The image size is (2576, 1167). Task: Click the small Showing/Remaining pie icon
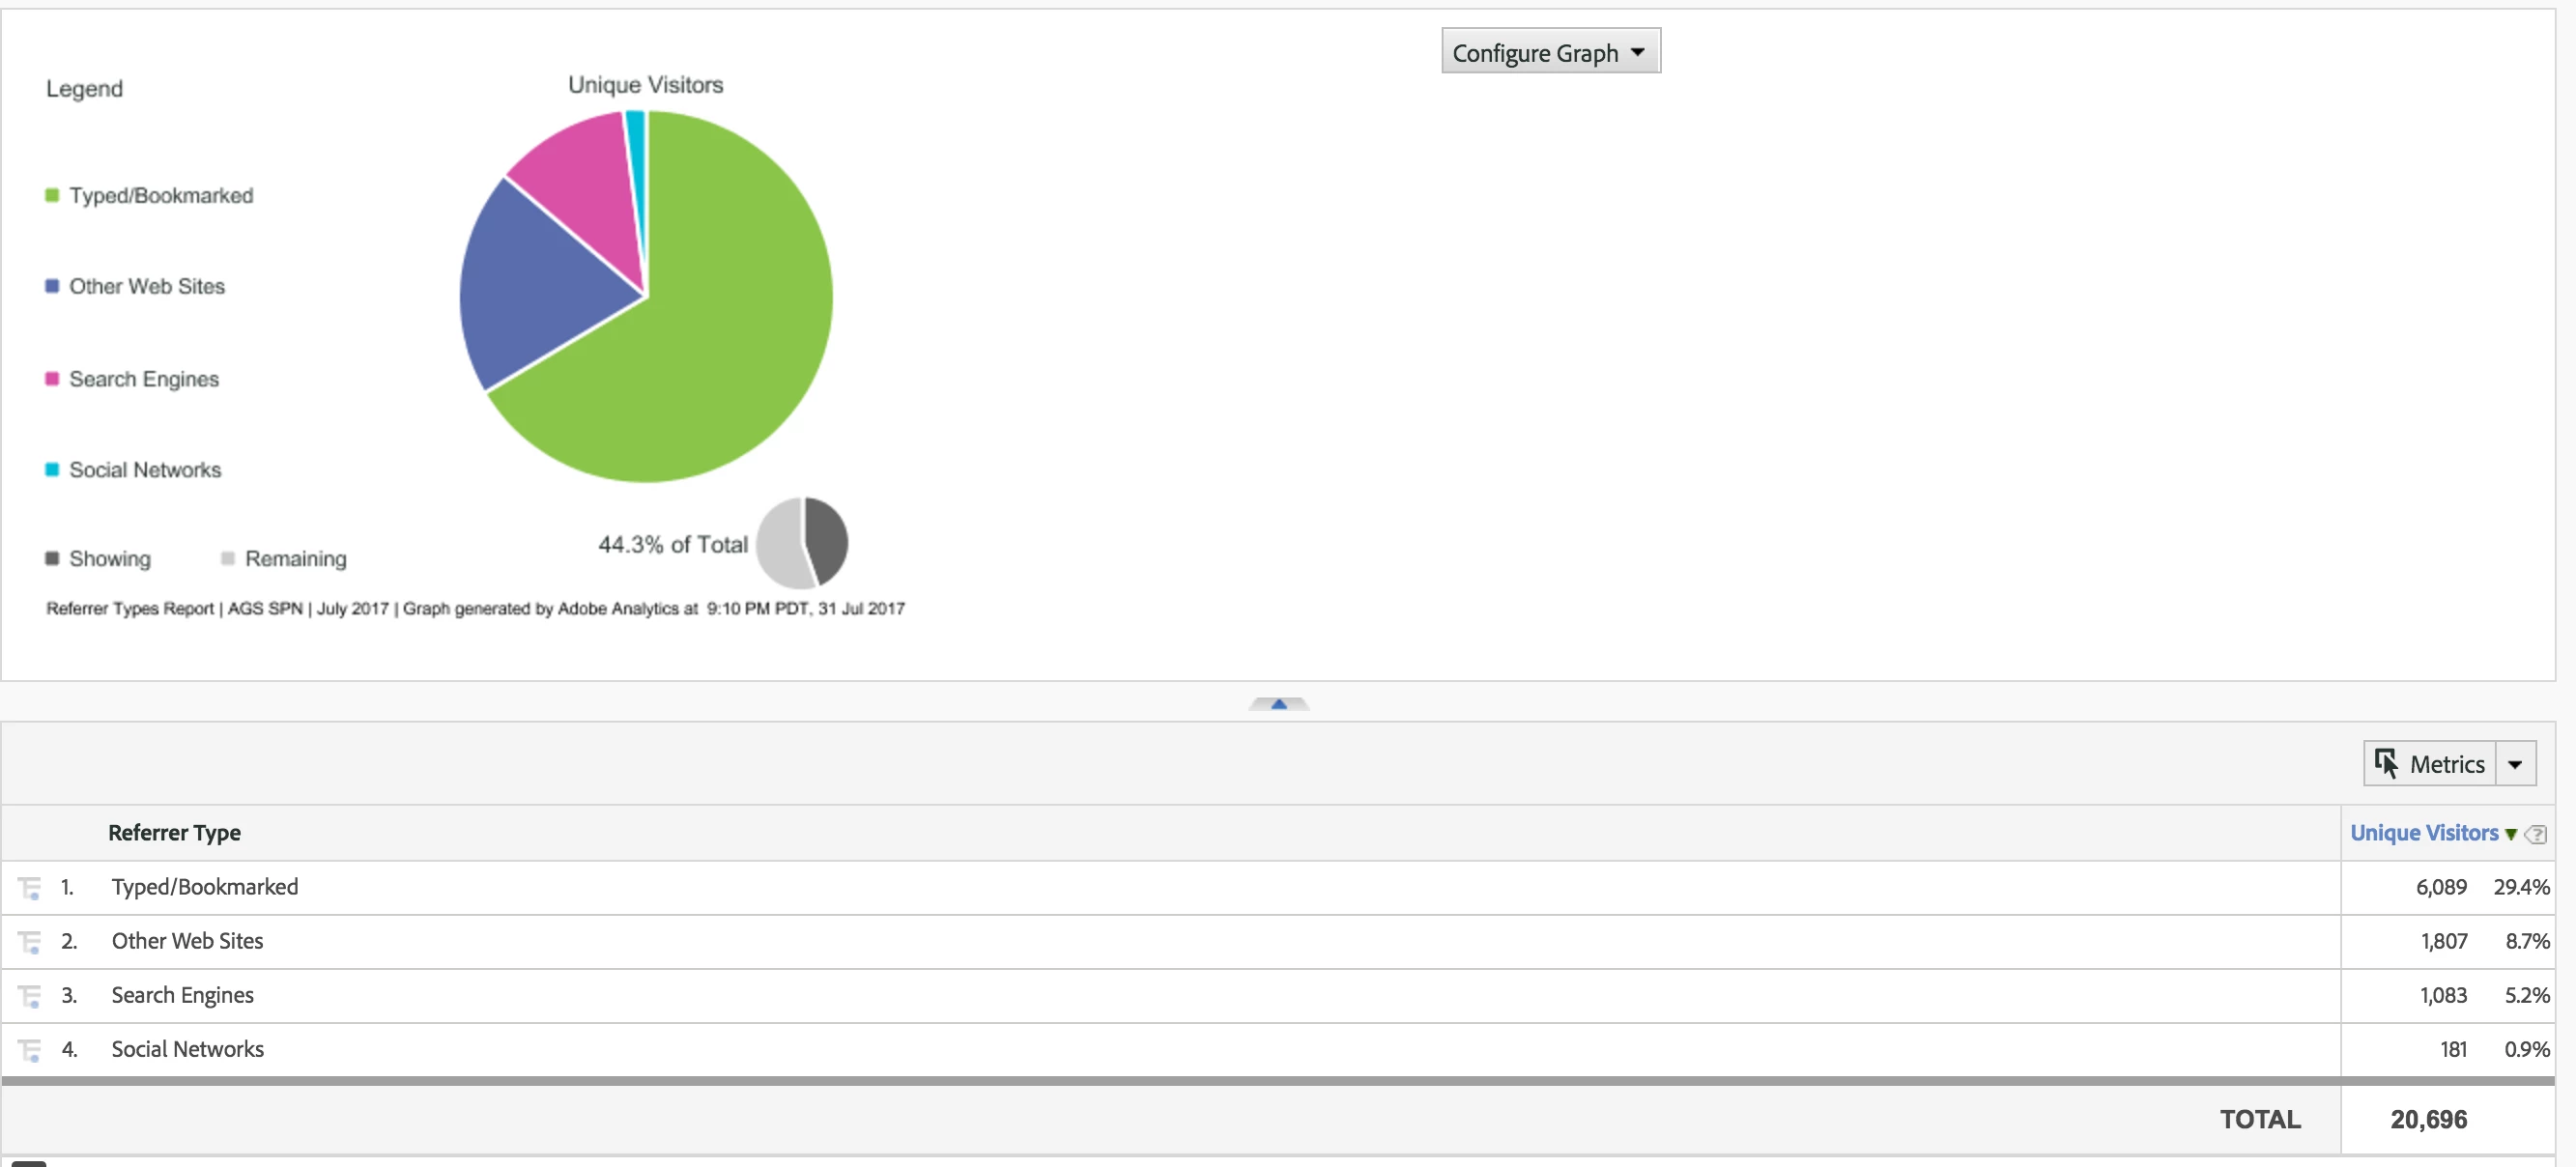pos(802,543)
